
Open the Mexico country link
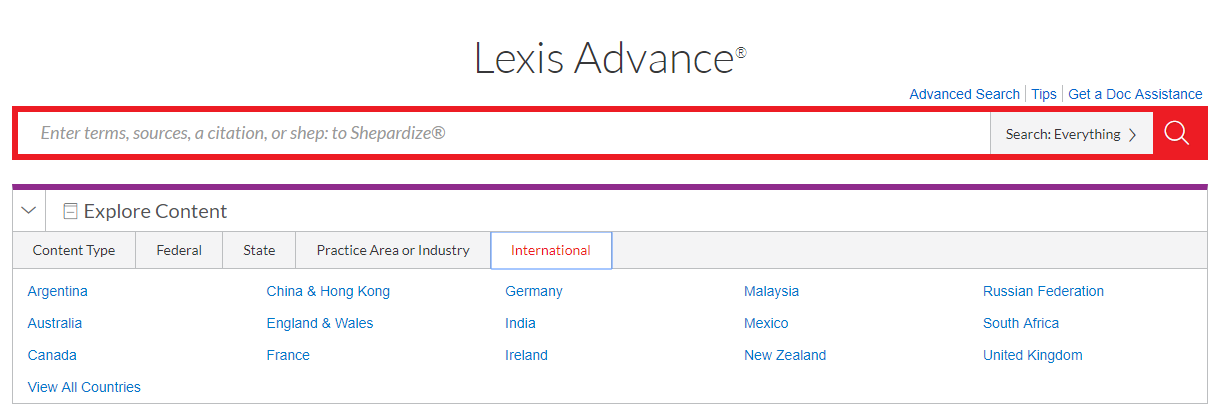point(766,323)
